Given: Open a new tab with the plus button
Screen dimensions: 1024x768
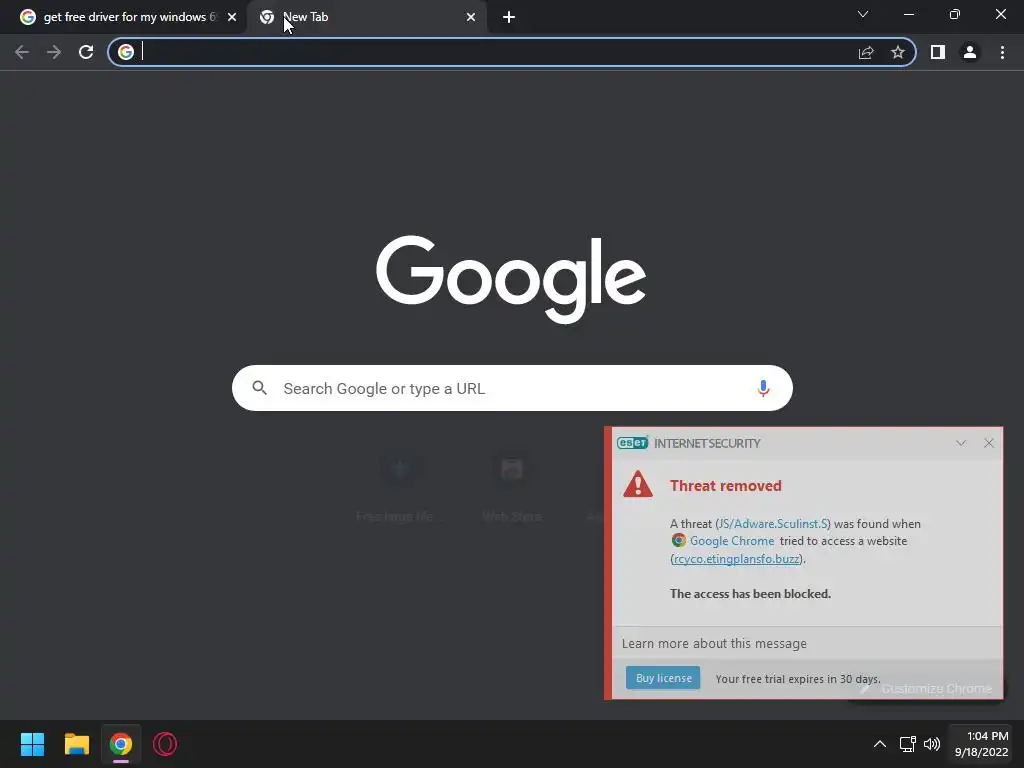Looking at the screenshot, I should pyautogui.click(x=509, y=17).
